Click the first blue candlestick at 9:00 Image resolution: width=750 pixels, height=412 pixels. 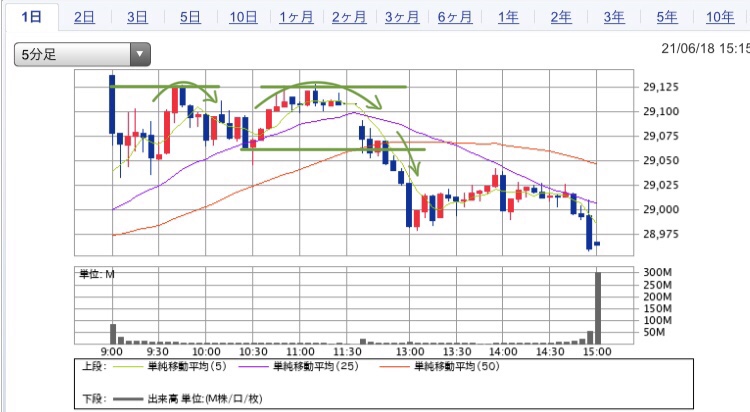112,104
